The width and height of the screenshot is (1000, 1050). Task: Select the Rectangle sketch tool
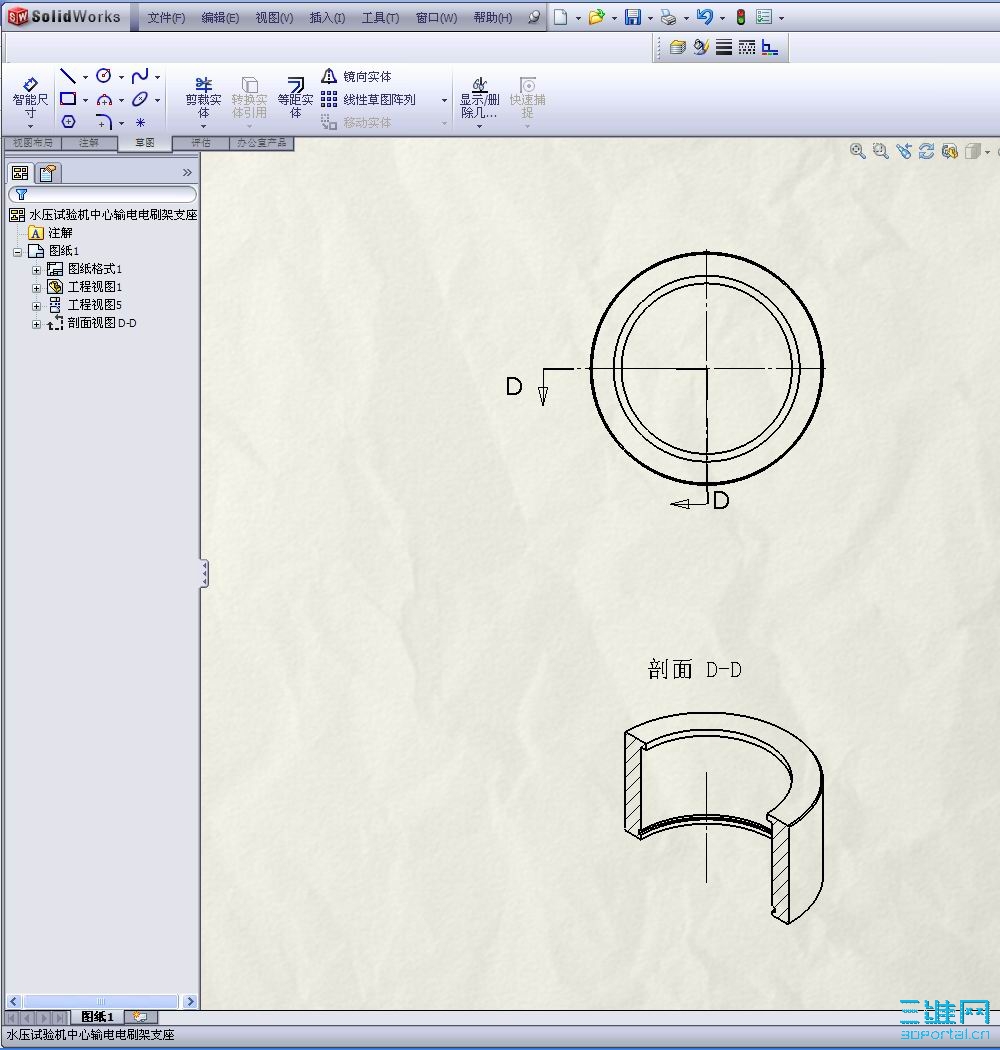point(68,99)
